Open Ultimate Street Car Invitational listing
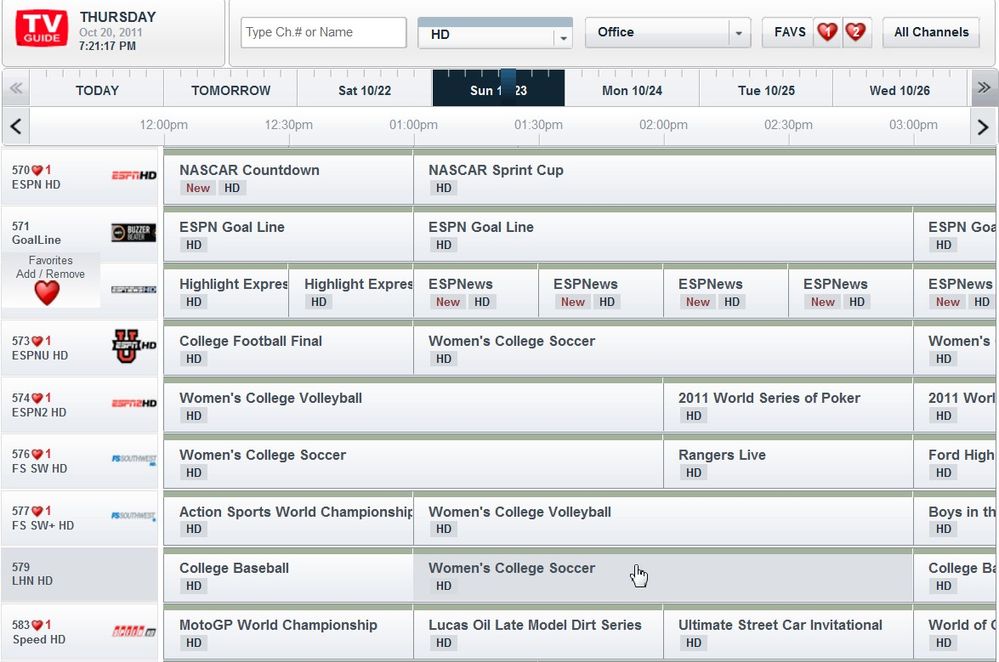Viewport: 999px width, 662px height. tap(788, 634)
